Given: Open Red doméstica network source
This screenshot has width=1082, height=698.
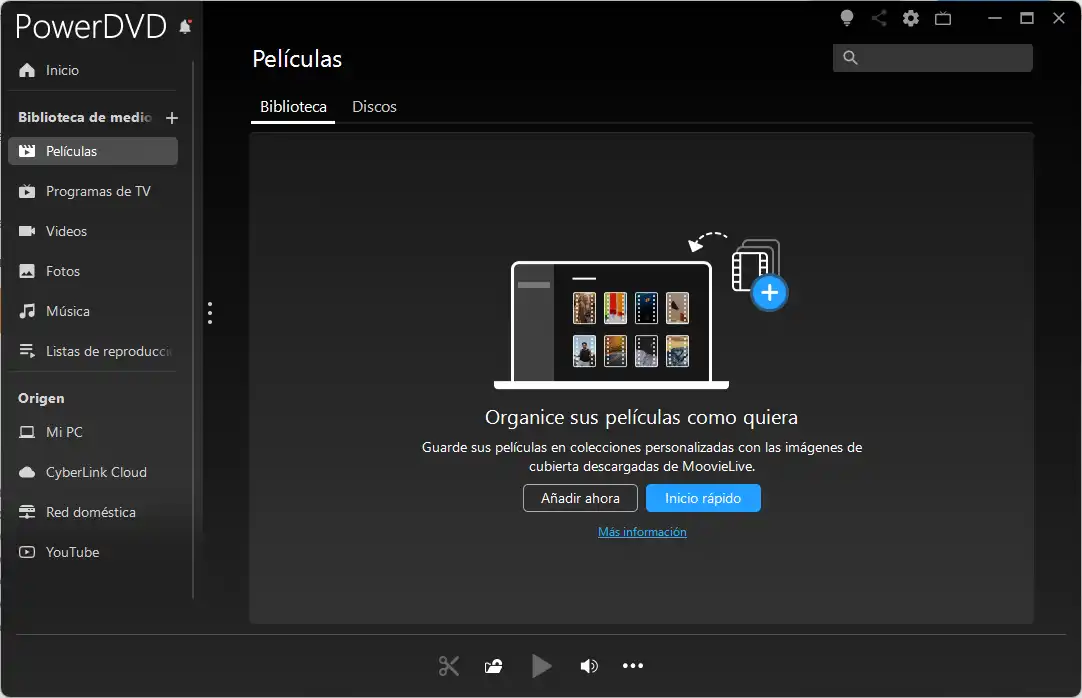Looking at the screenshot, I should coord(93,512).
